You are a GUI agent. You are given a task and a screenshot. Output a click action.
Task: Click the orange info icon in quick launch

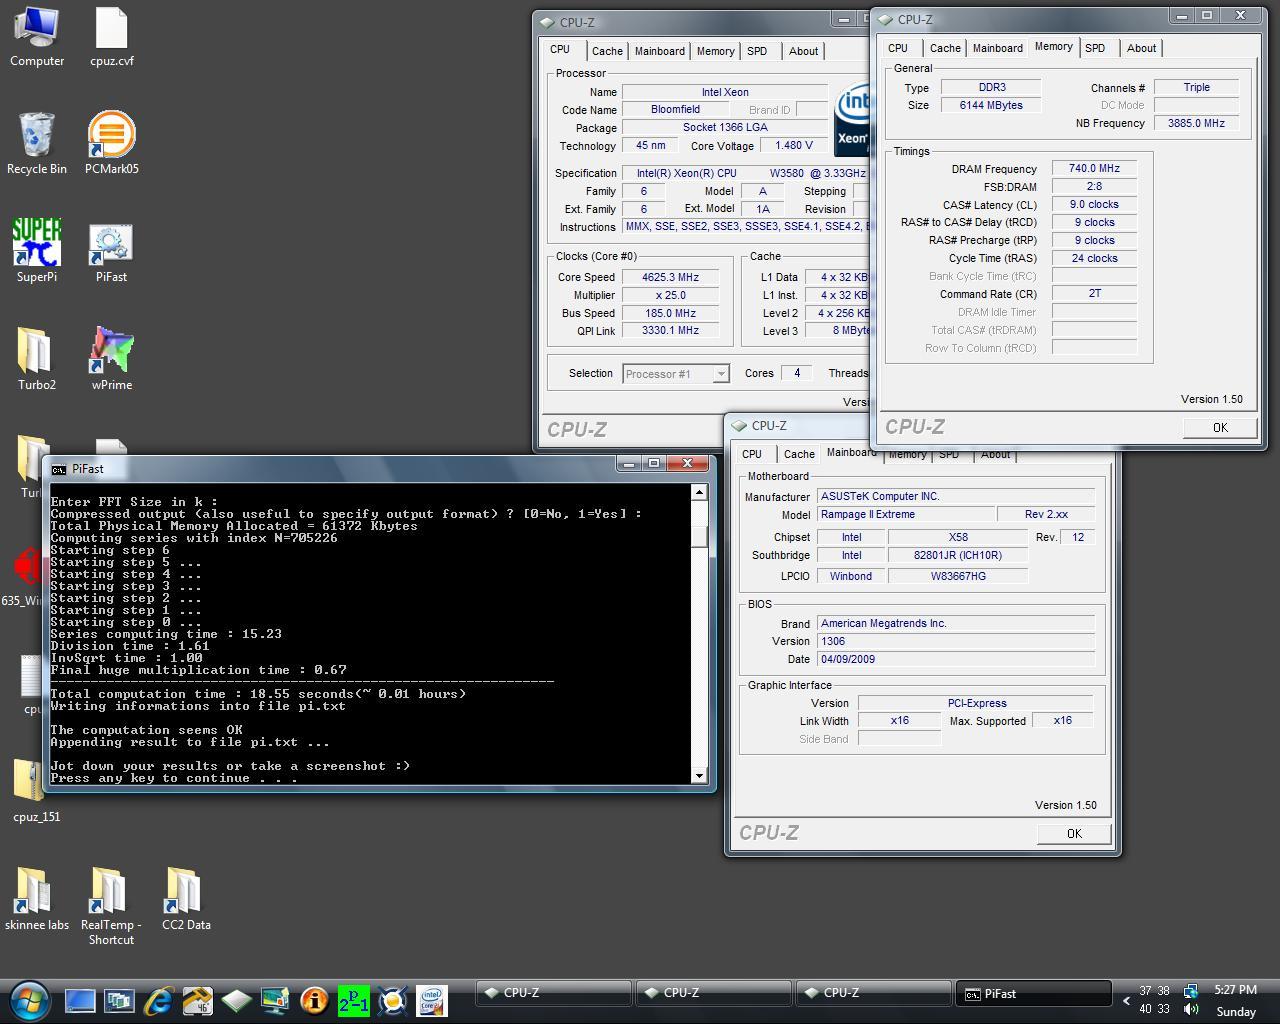click(x=314, y=1000)
